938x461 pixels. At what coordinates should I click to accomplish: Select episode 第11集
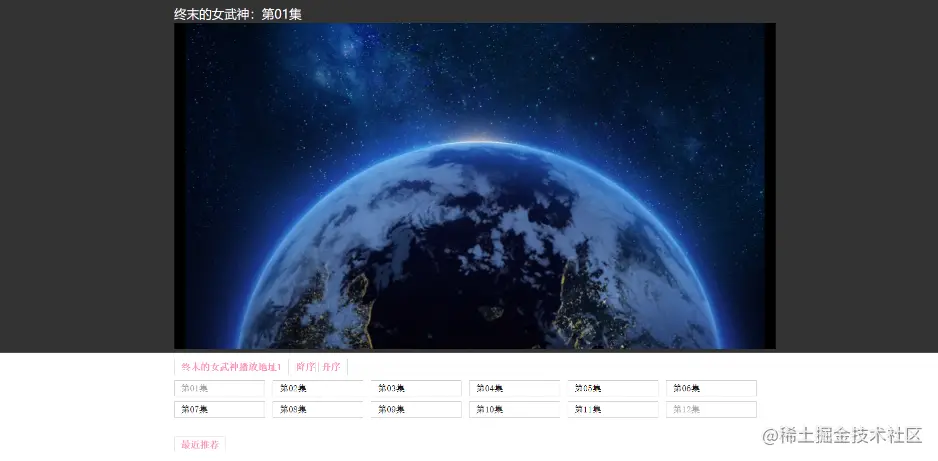point(613,410)
